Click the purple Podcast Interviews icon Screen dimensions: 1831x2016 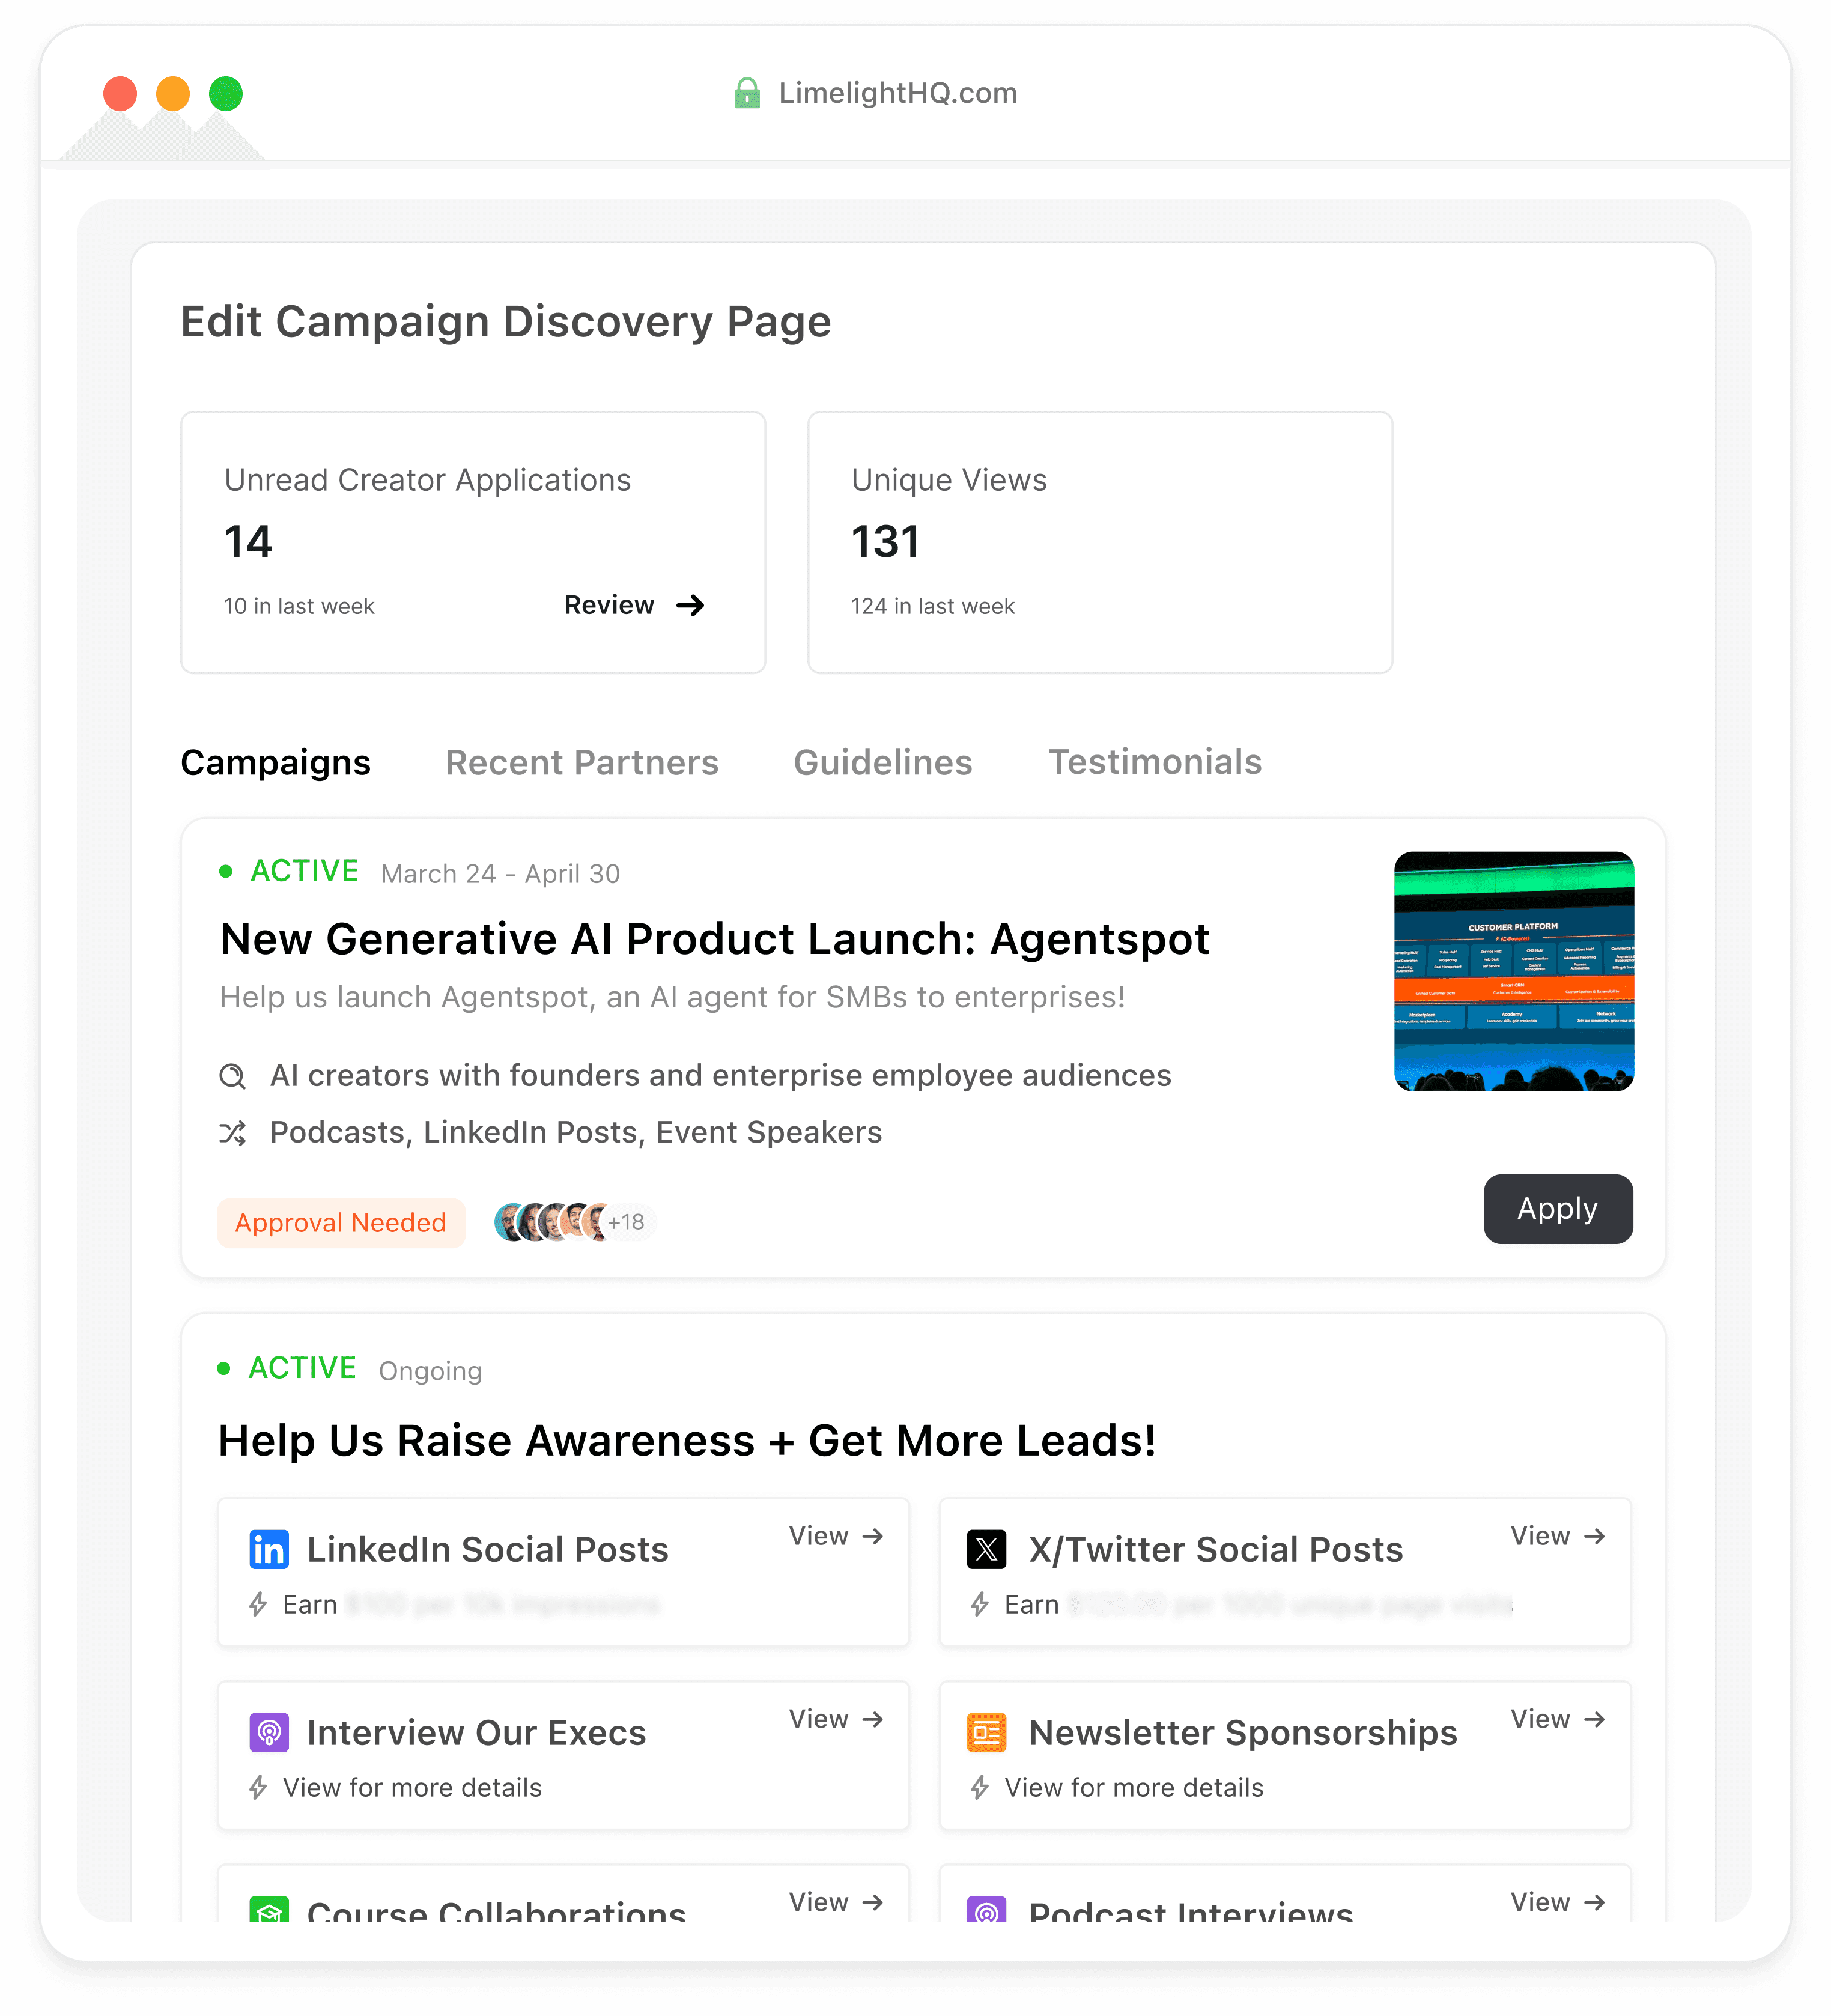987,1909
